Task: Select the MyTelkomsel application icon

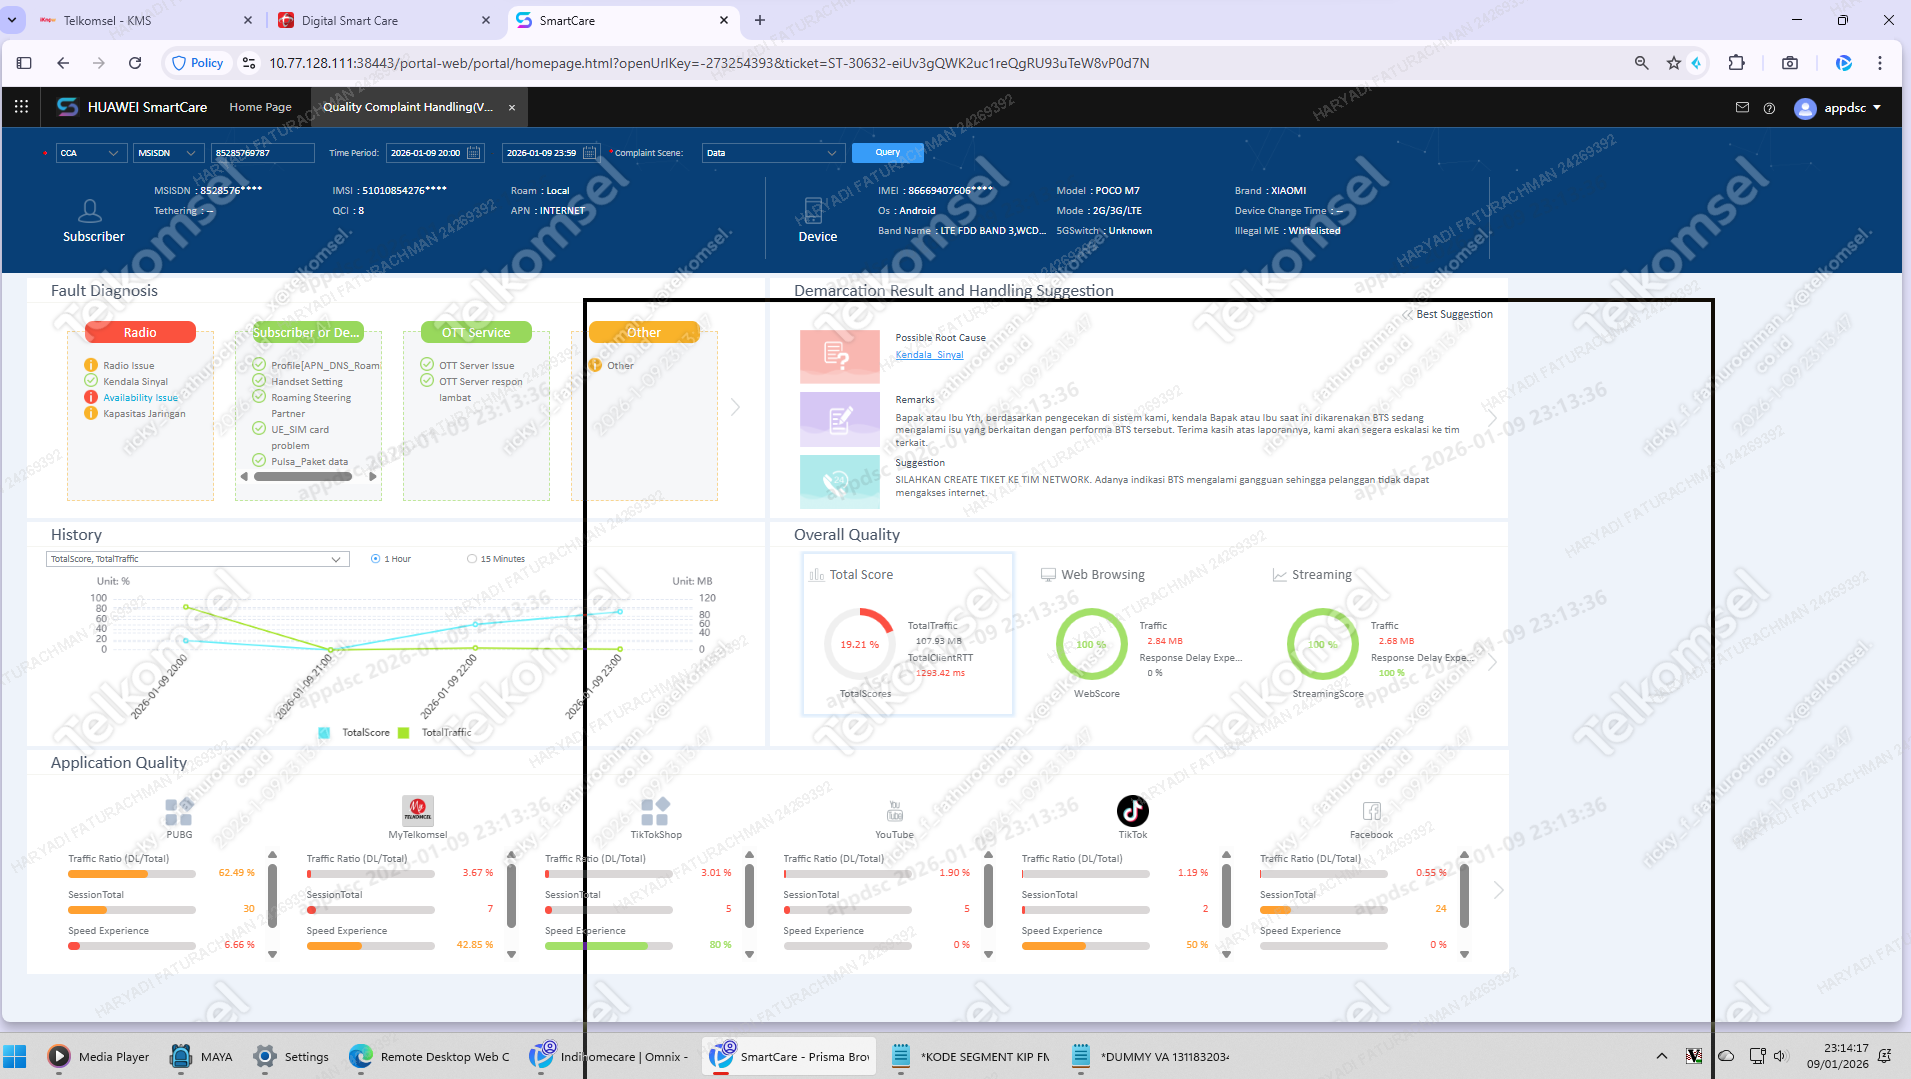Action: tap(417, 811)
